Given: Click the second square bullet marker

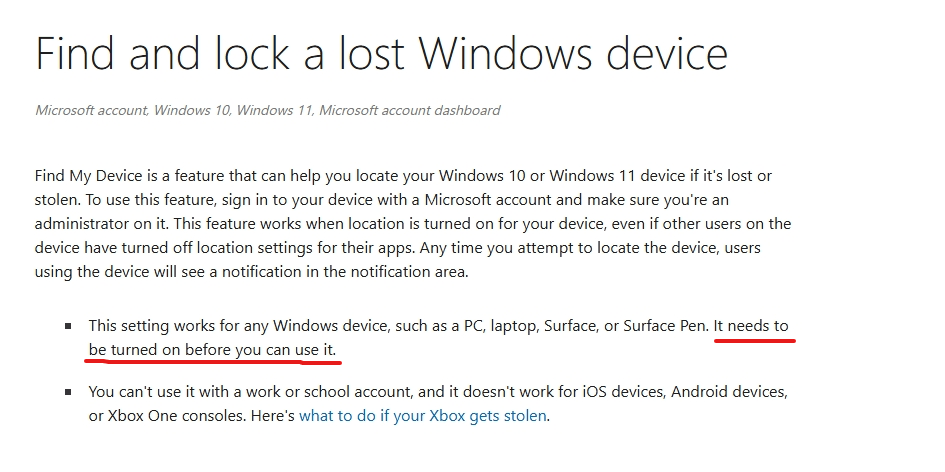Looking at the screenshot, I should [68, 391].
